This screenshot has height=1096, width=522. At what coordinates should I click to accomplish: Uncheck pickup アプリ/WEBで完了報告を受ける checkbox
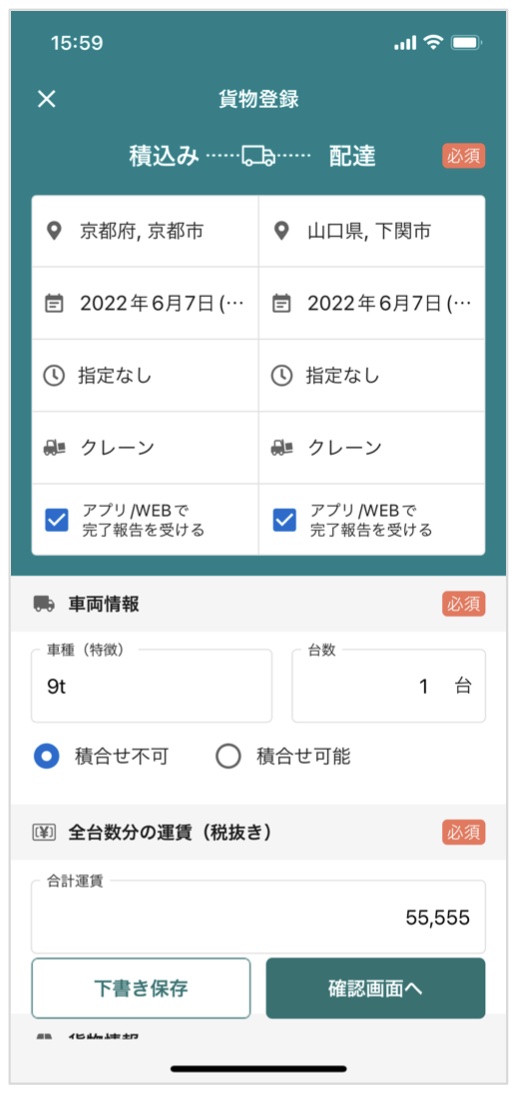[x=57, y=520]
